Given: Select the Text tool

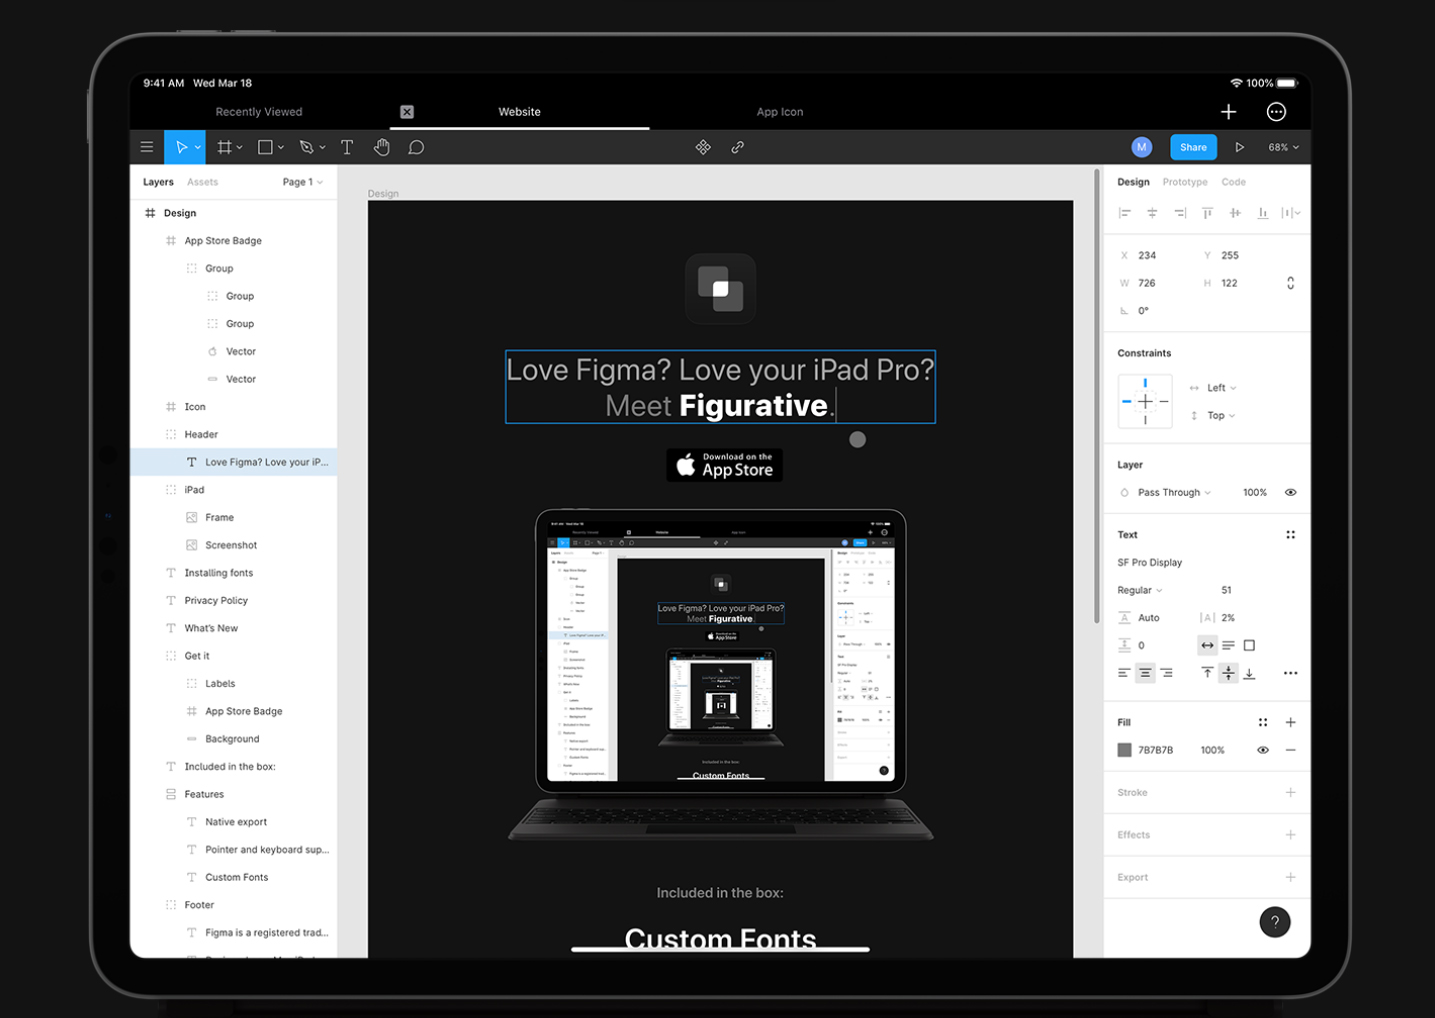Looking at the screenshot, I should pyautogui.click(x=347, y=147).
